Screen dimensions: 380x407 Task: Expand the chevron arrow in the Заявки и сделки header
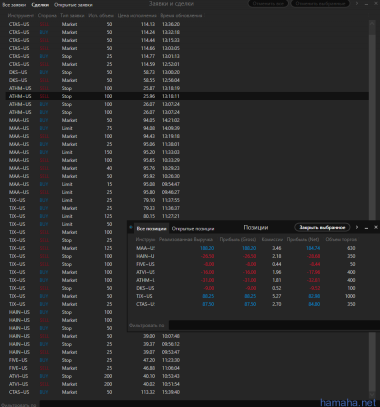pyautogui.click(x=357, y=4)
